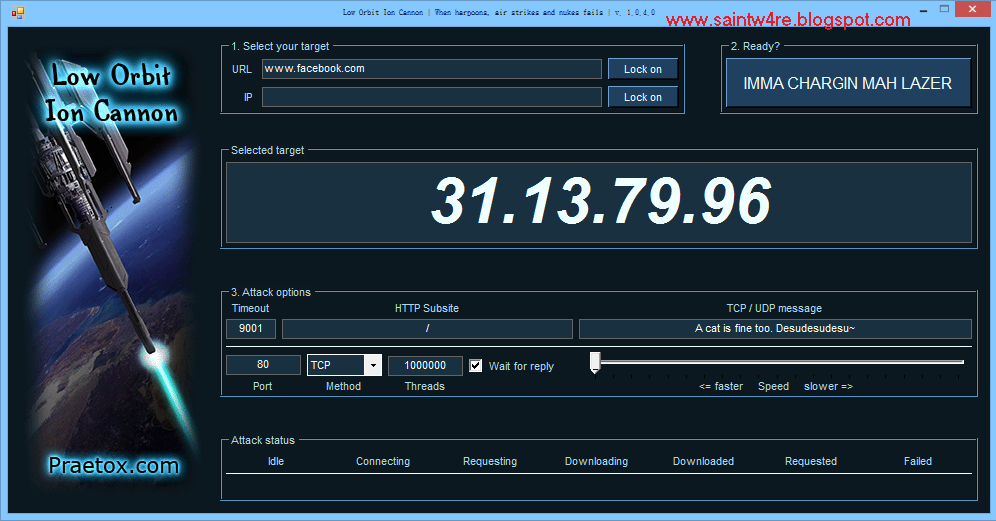Click the app icon in title bar
The image size is (996, 521).
click(18, 13)
